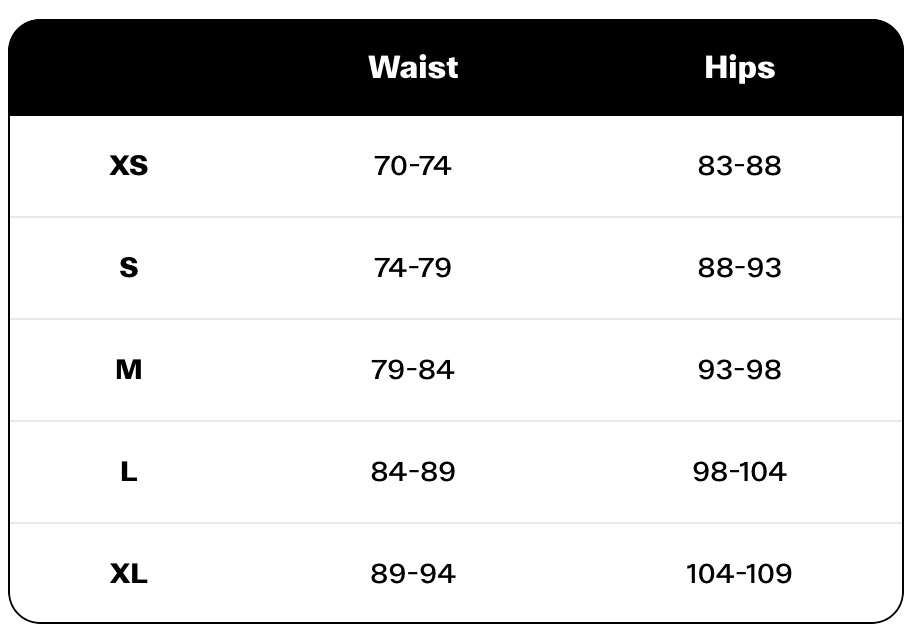Click the XL waist value 89-94
The height and width of the screenshot is (640, 918).
[x=413, y=574]
